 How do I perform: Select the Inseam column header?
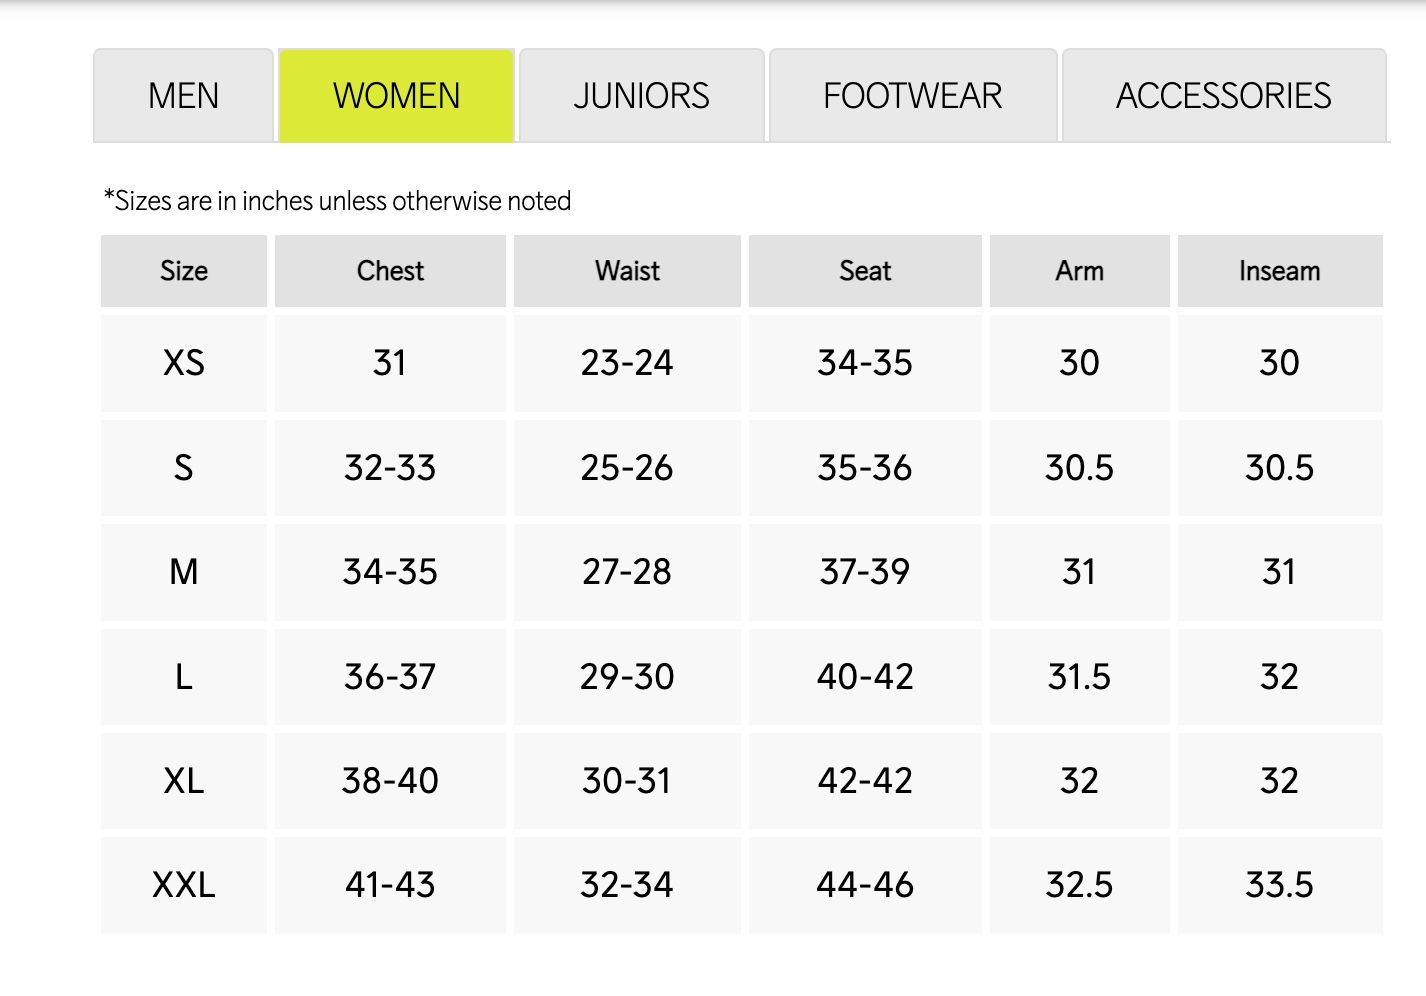click(1279, 271)
